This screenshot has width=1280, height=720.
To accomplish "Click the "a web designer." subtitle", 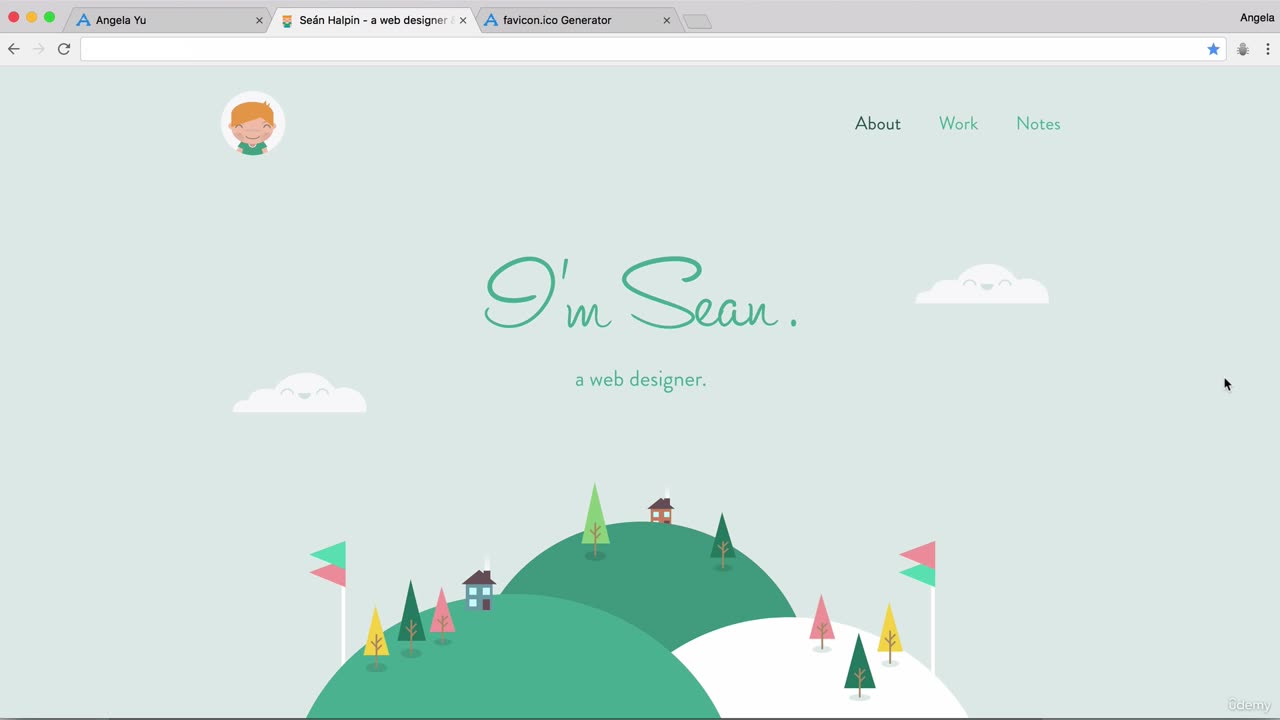I will (641, 380).
